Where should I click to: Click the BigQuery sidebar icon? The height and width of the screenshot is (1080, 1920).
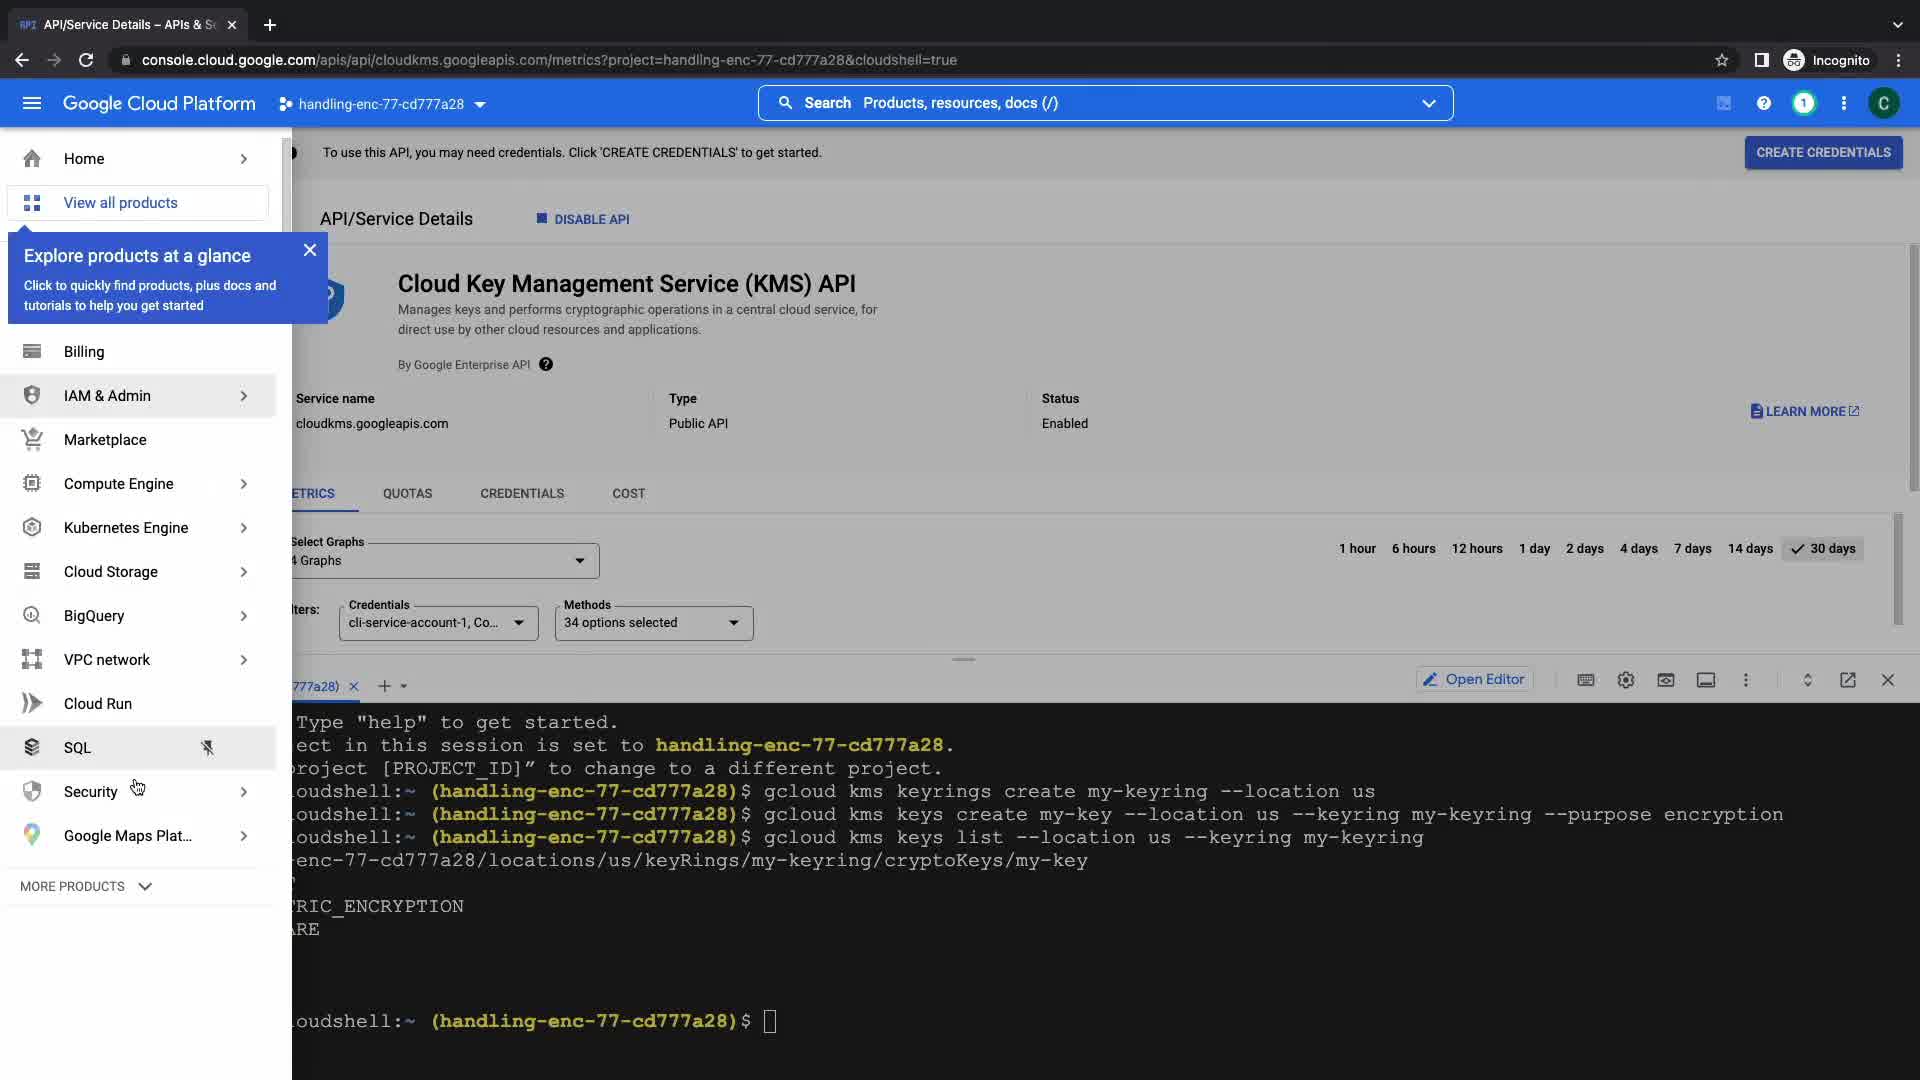32,615
